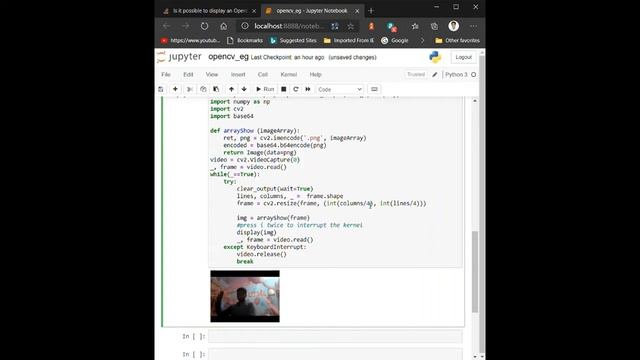The image size is (640, 360).
Task: Move the selected cell up
Action: [231, 89]
